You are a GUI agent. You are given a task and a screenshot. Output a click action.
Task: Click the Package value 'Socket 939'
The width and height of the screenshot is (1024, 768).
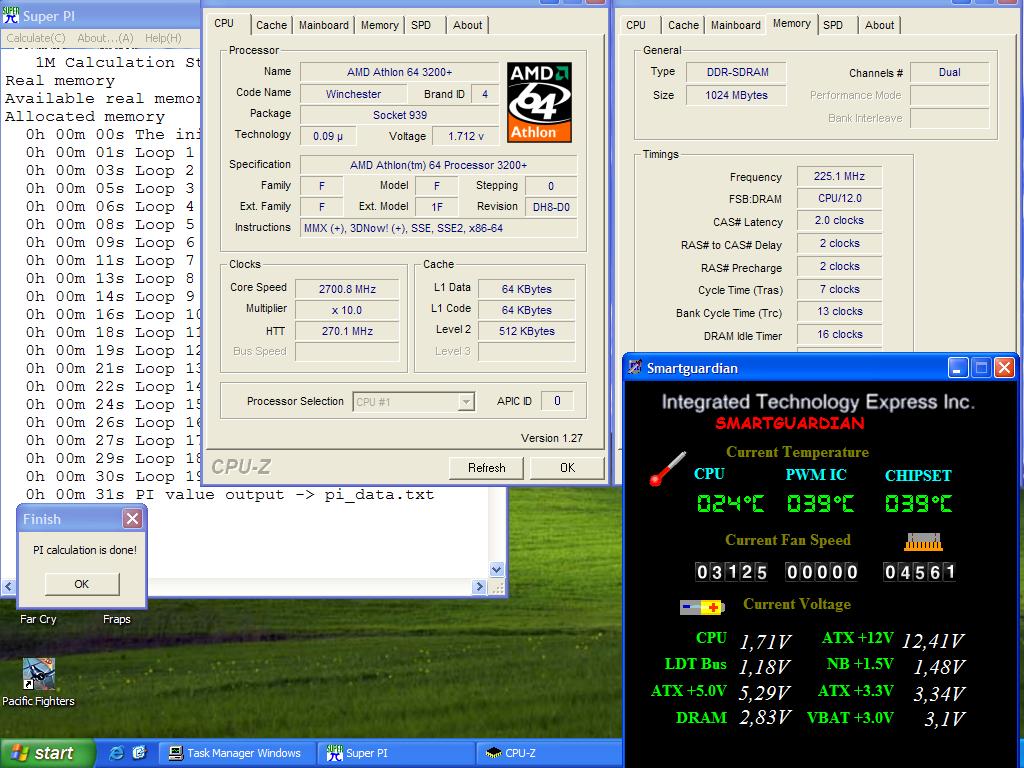click(x=400, y=115)
